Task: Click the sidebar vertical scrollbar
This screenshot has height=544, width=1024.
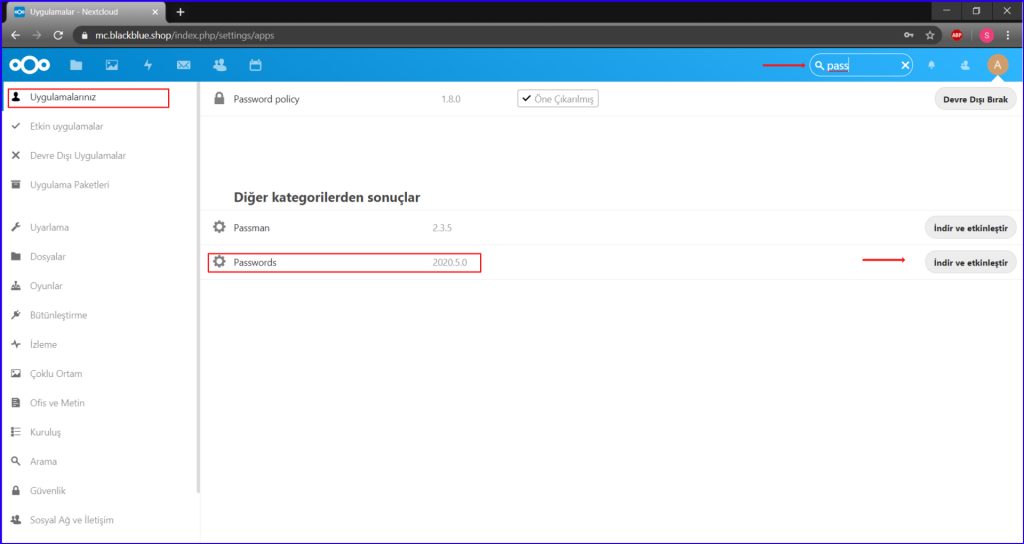Action: (198, 287)
